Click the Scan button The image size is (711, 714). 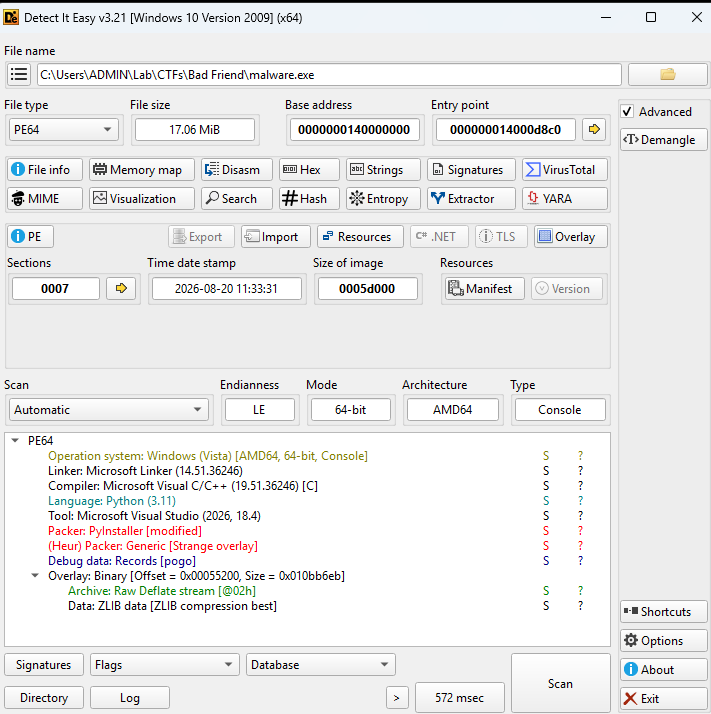coord(561,684)
